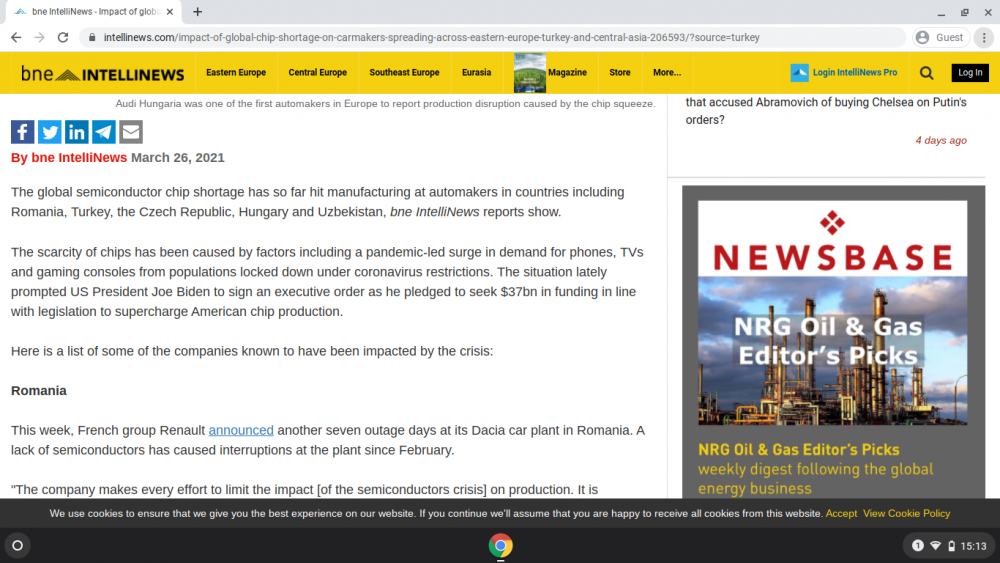Open Southeast Europe menu
This screenshot has height=563, width=1000.
click(404, 73)
